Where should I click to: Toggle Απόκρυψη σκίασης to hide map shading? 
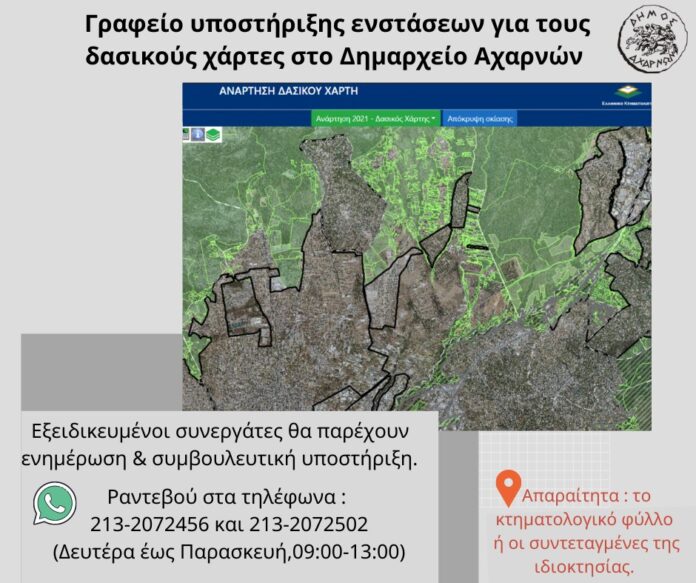(481, 117)
